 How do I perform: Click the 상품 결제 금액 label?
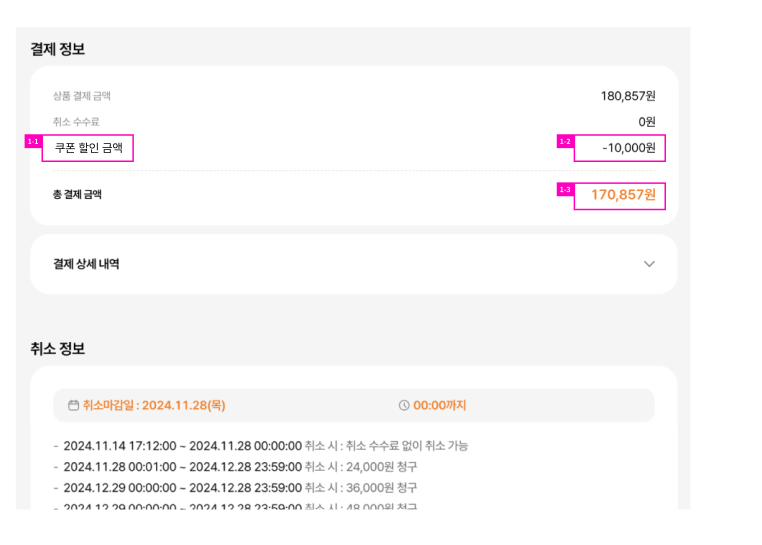point(82,96)
